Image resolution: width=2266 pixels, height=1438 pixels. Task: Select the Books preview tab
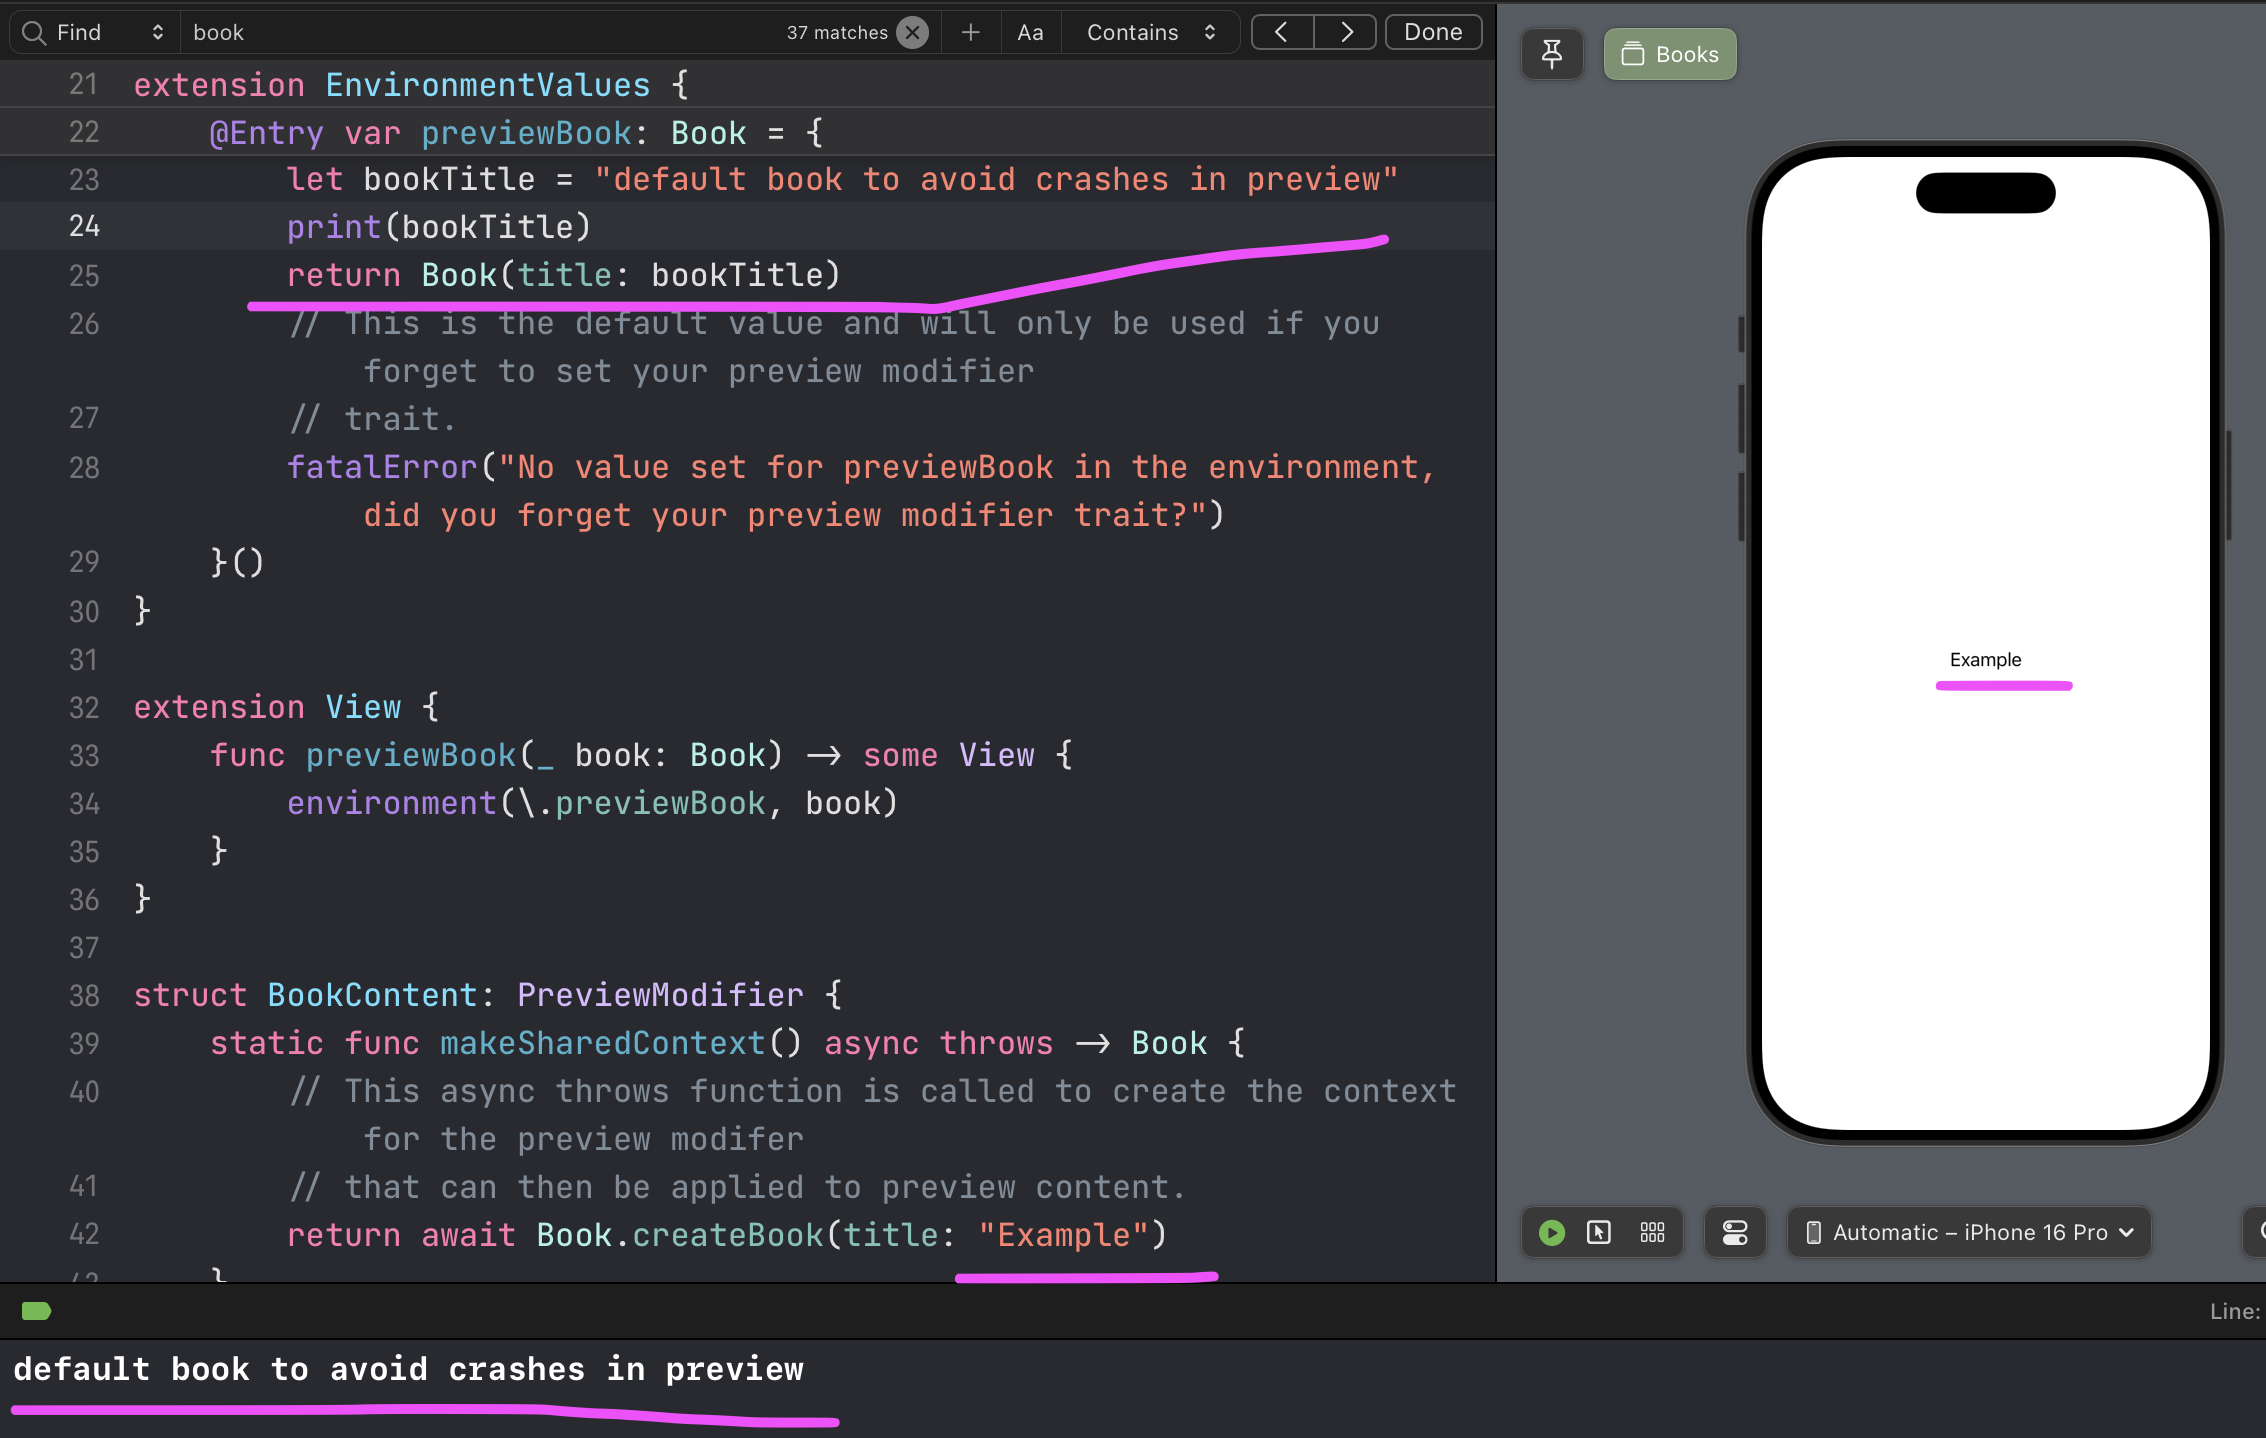click(x=1670, y=54)
